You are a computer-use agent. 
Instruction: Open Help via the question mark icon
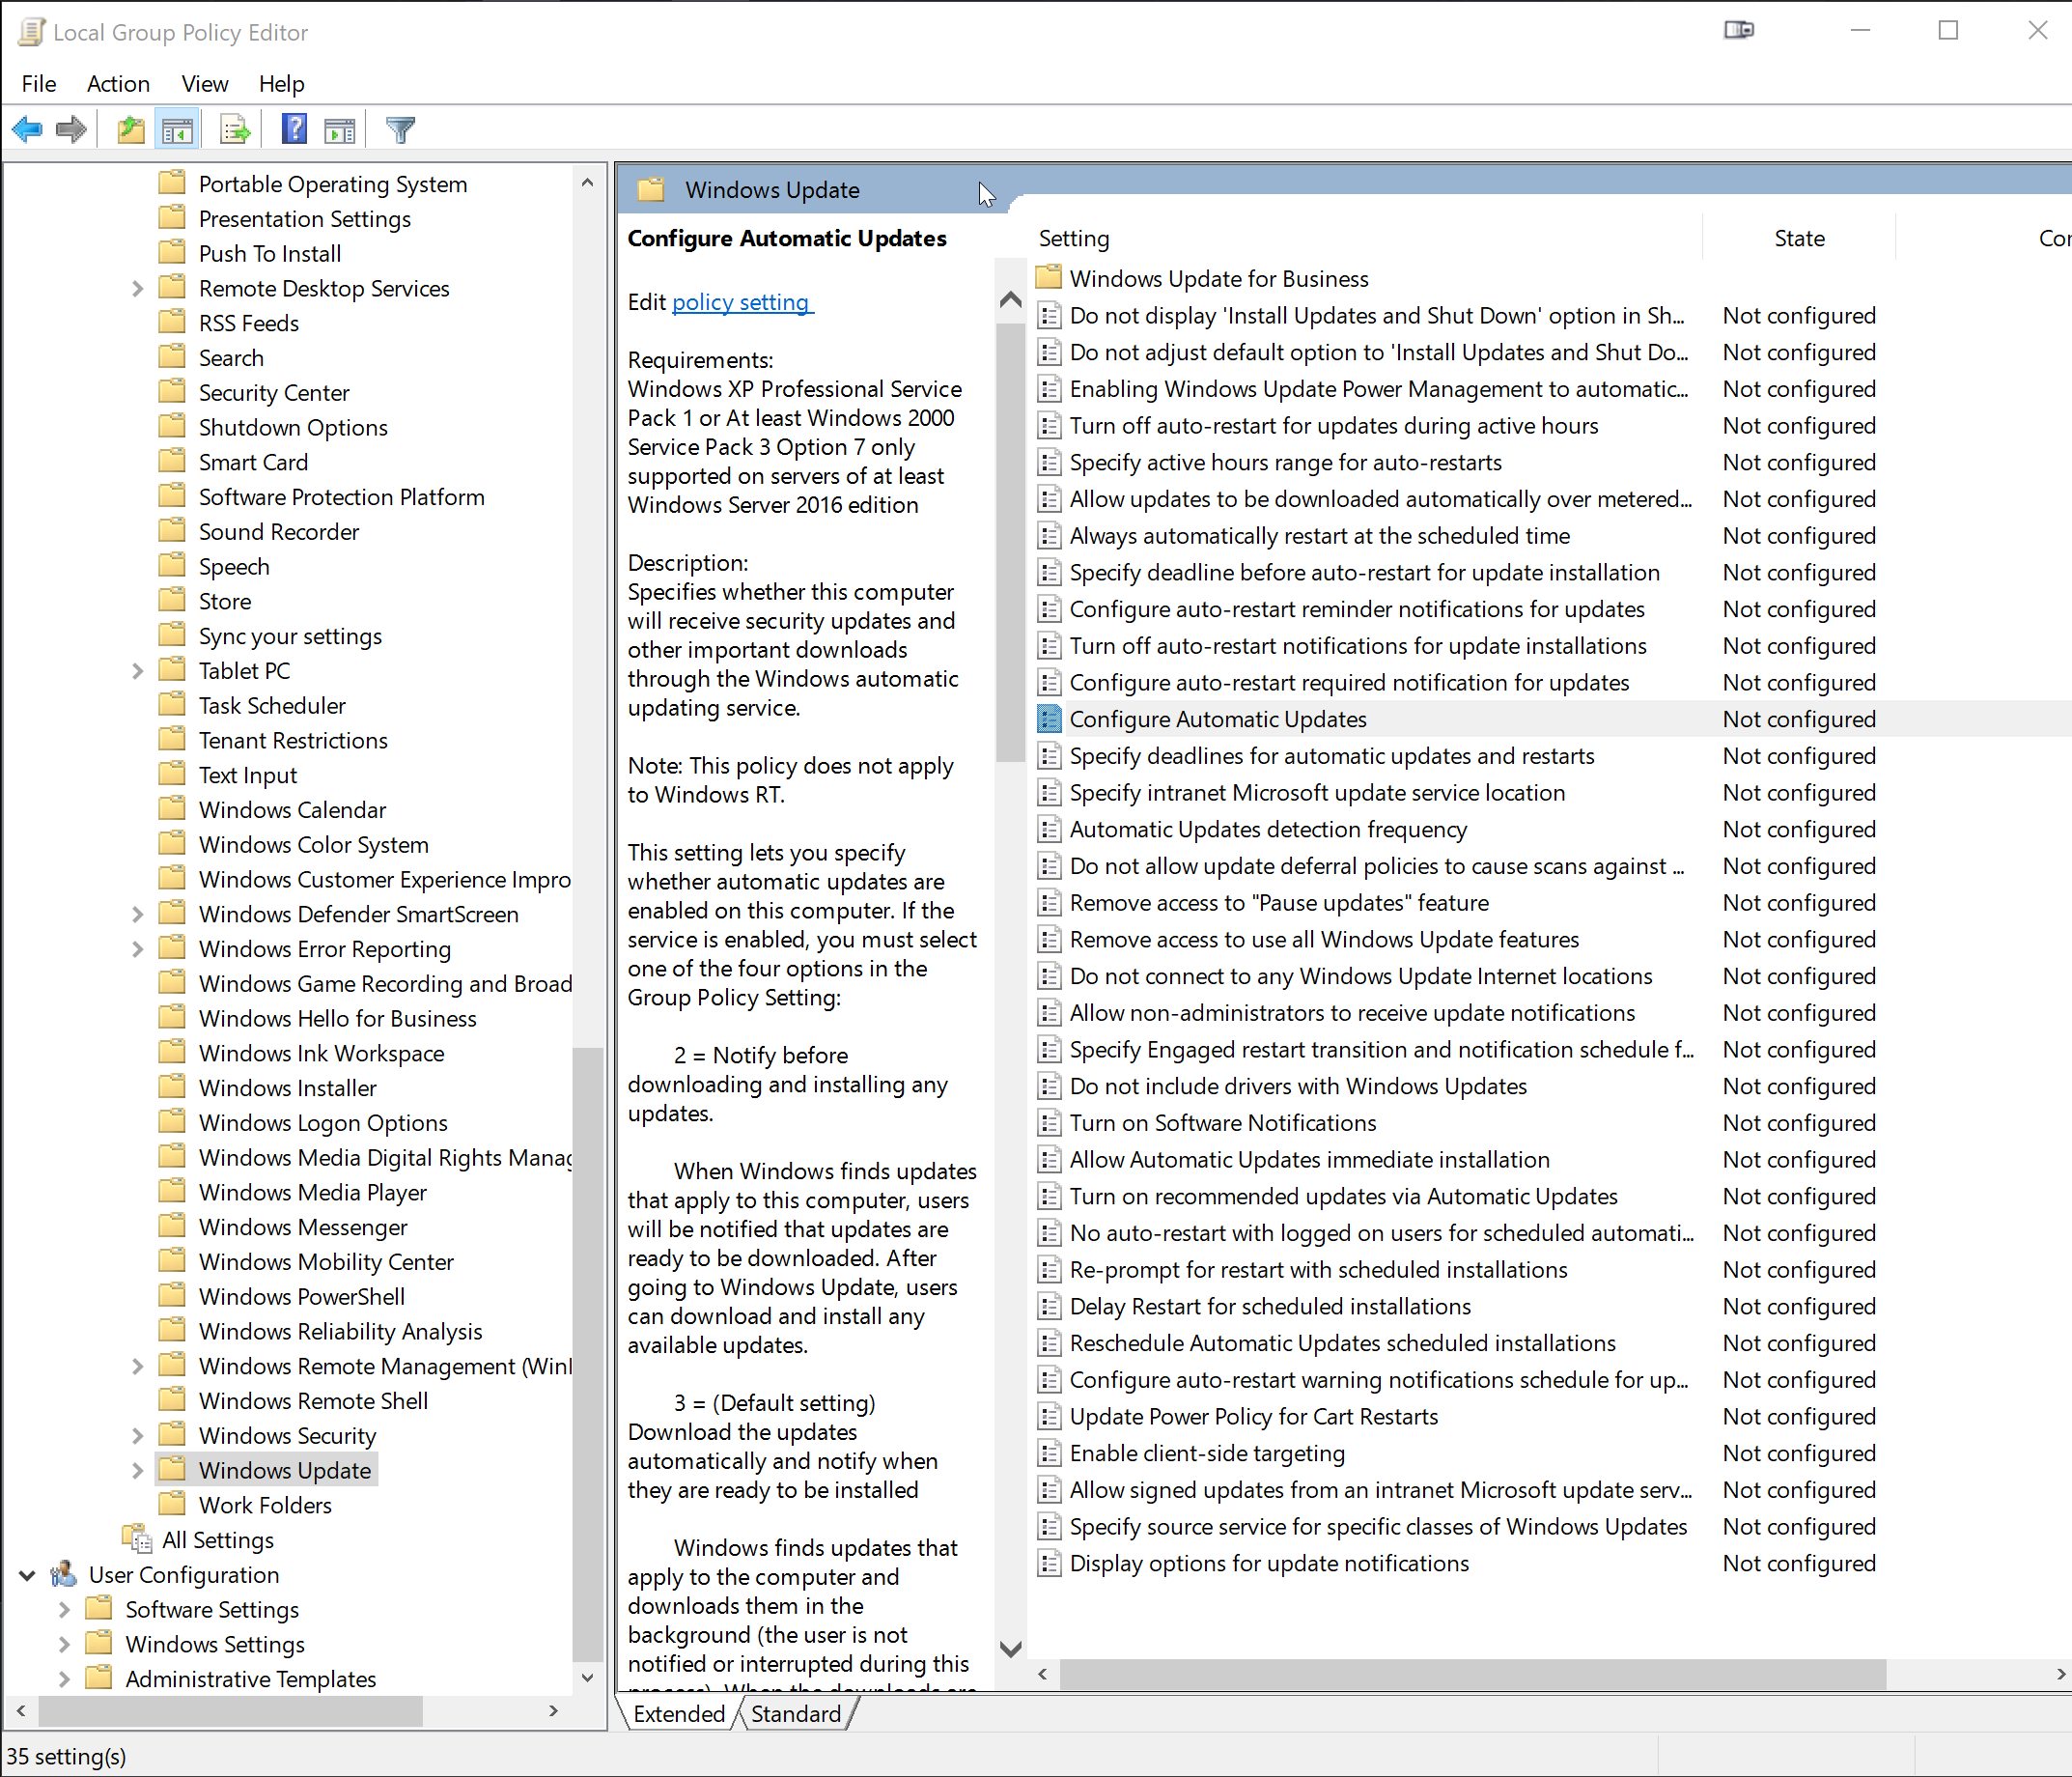coord(294,128)
